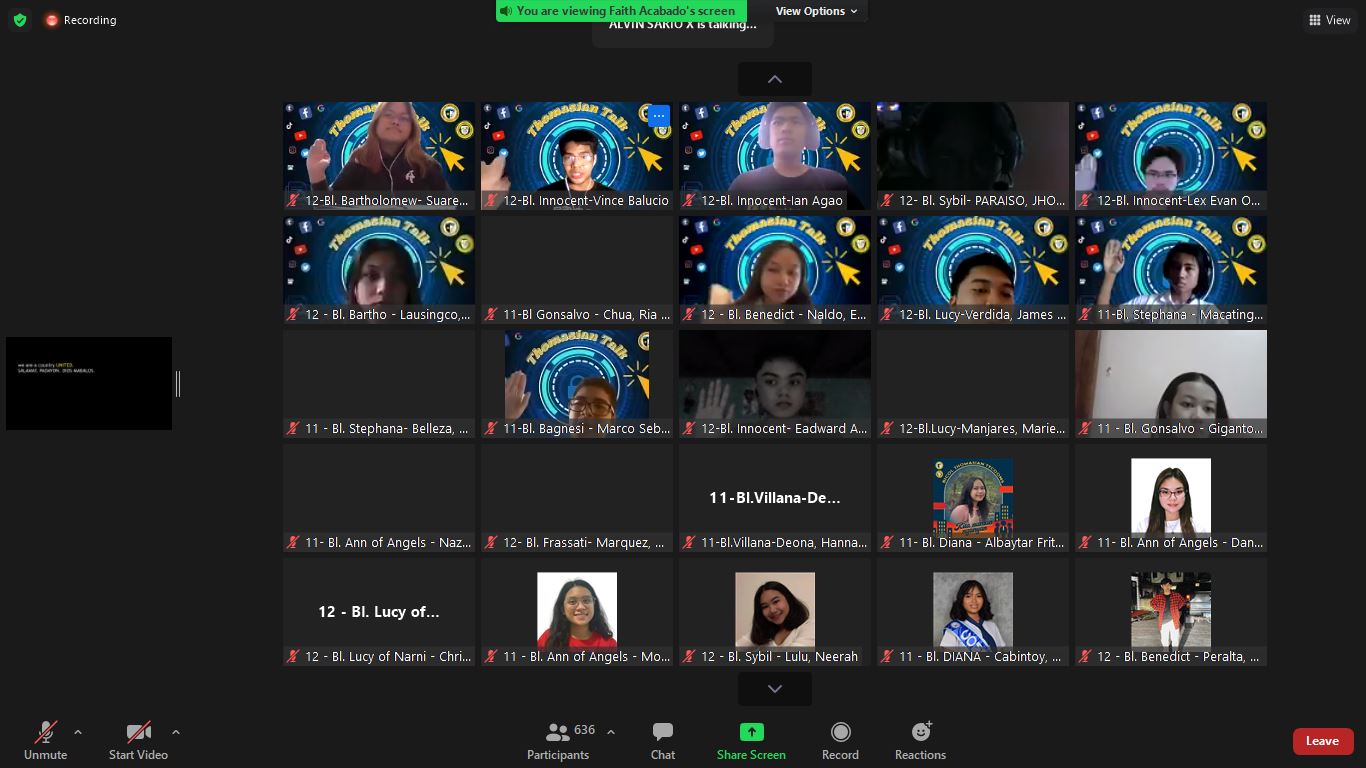The width and height of the screenshot is (1366, 768).
Task: Click the Share Screen icon
Action: [x=751, y=733]
